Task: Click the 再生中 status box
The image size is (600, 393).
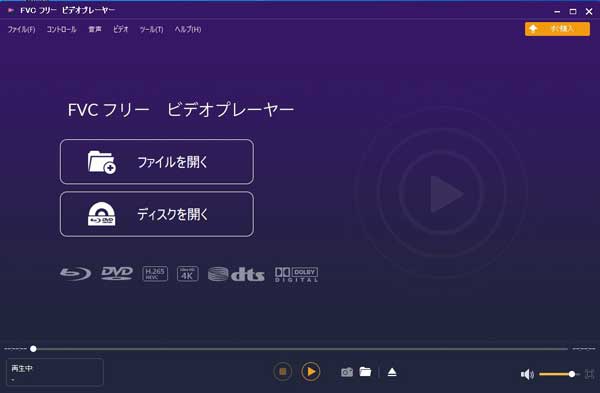Action: click(x=55, y=372)
